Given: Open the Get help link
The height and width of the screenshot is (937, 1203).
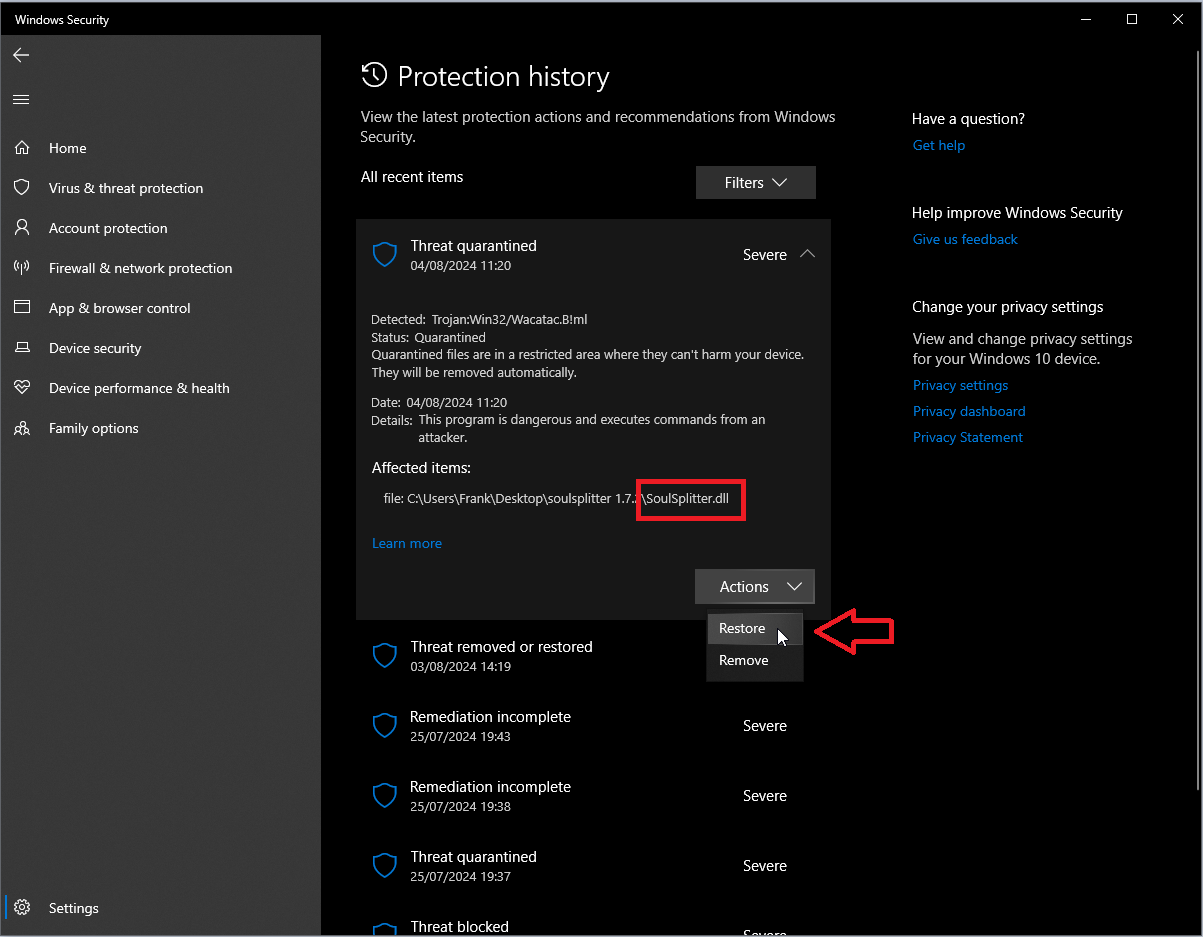Looking at the screenshot, I should pyautogui.click(x=938, y=145).
